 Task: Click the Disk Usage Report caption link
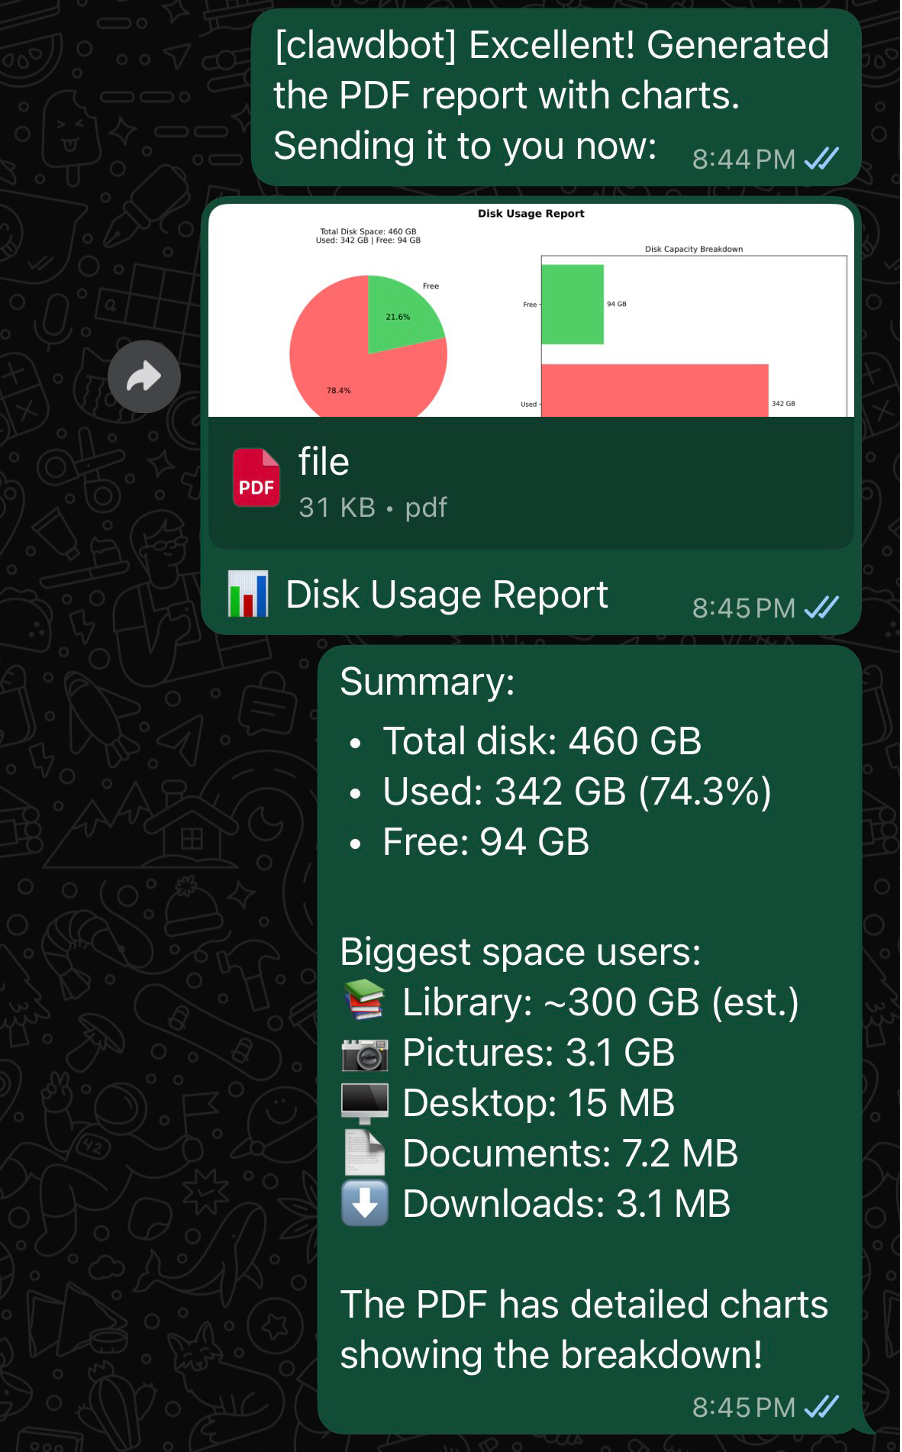point(447,593)
